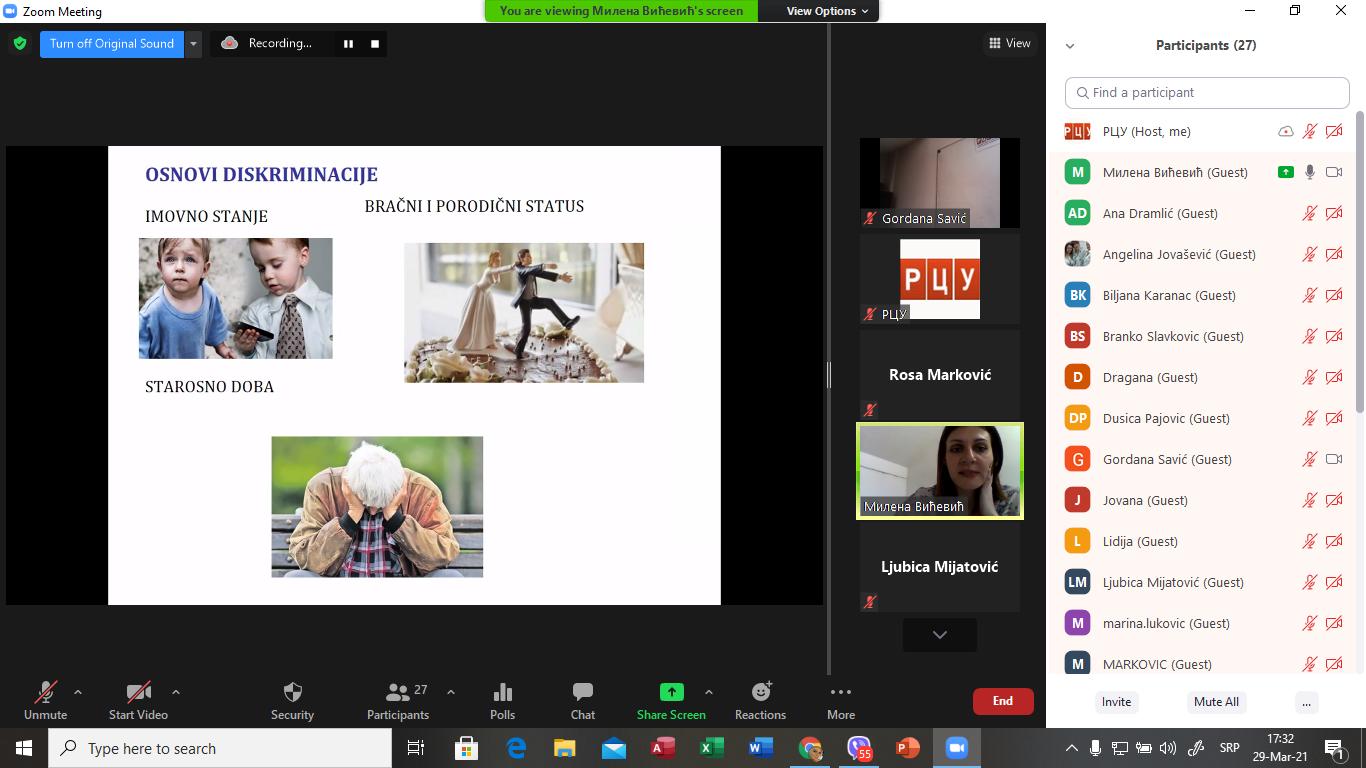
Task: Open the Security shield options
Action: [x=292, y=700]
